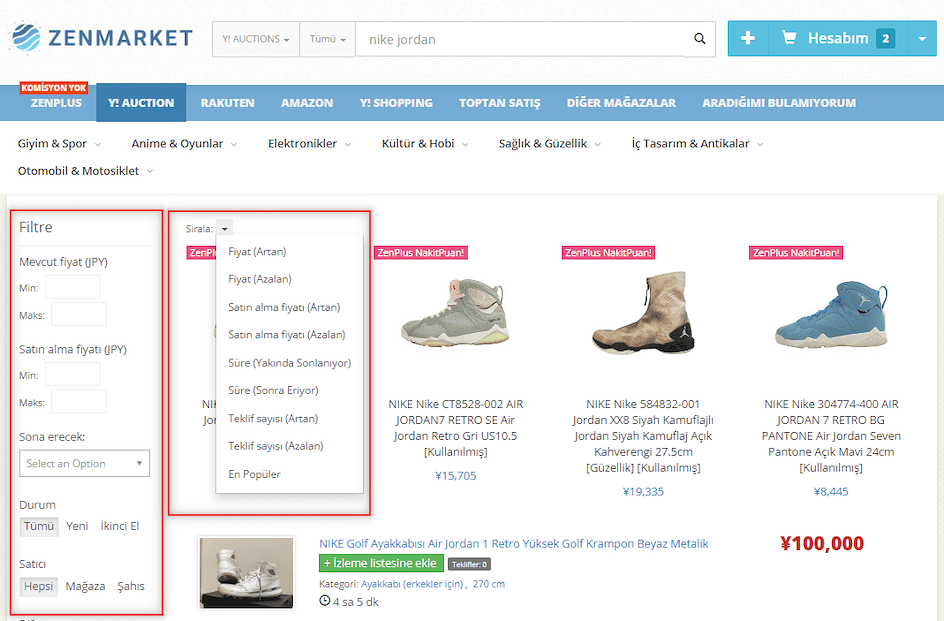Choose Teklif sayısı (Artan) option
The height and width of the screenshot is (621, 944).
(273, 419)
